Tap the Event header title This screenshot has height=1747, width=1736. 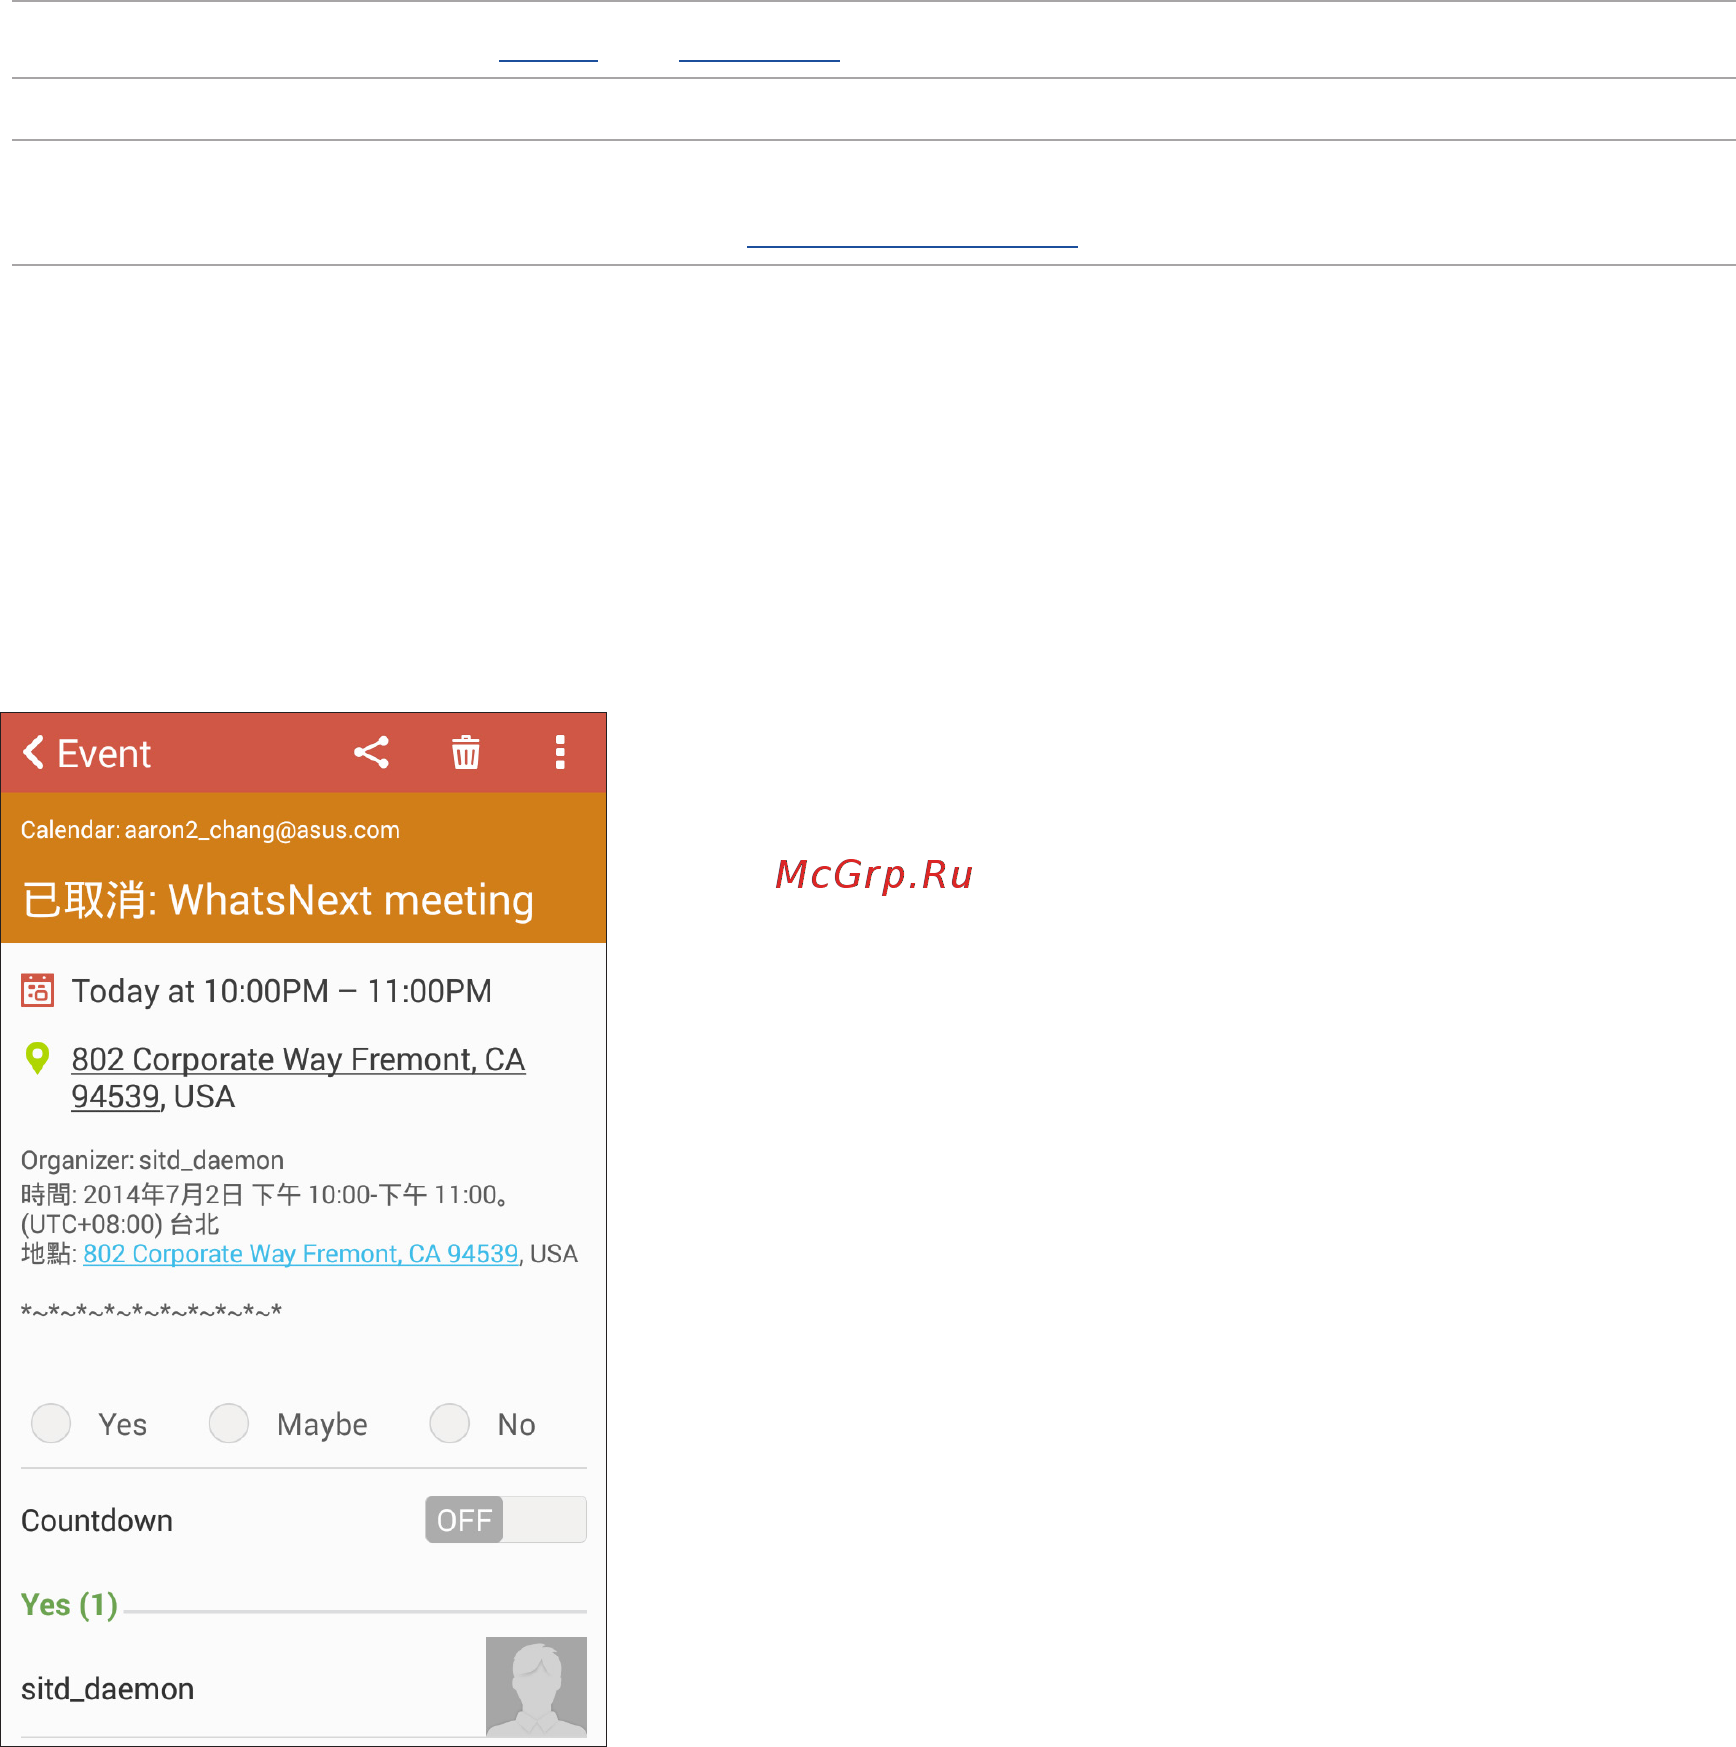tap(104, 753)
